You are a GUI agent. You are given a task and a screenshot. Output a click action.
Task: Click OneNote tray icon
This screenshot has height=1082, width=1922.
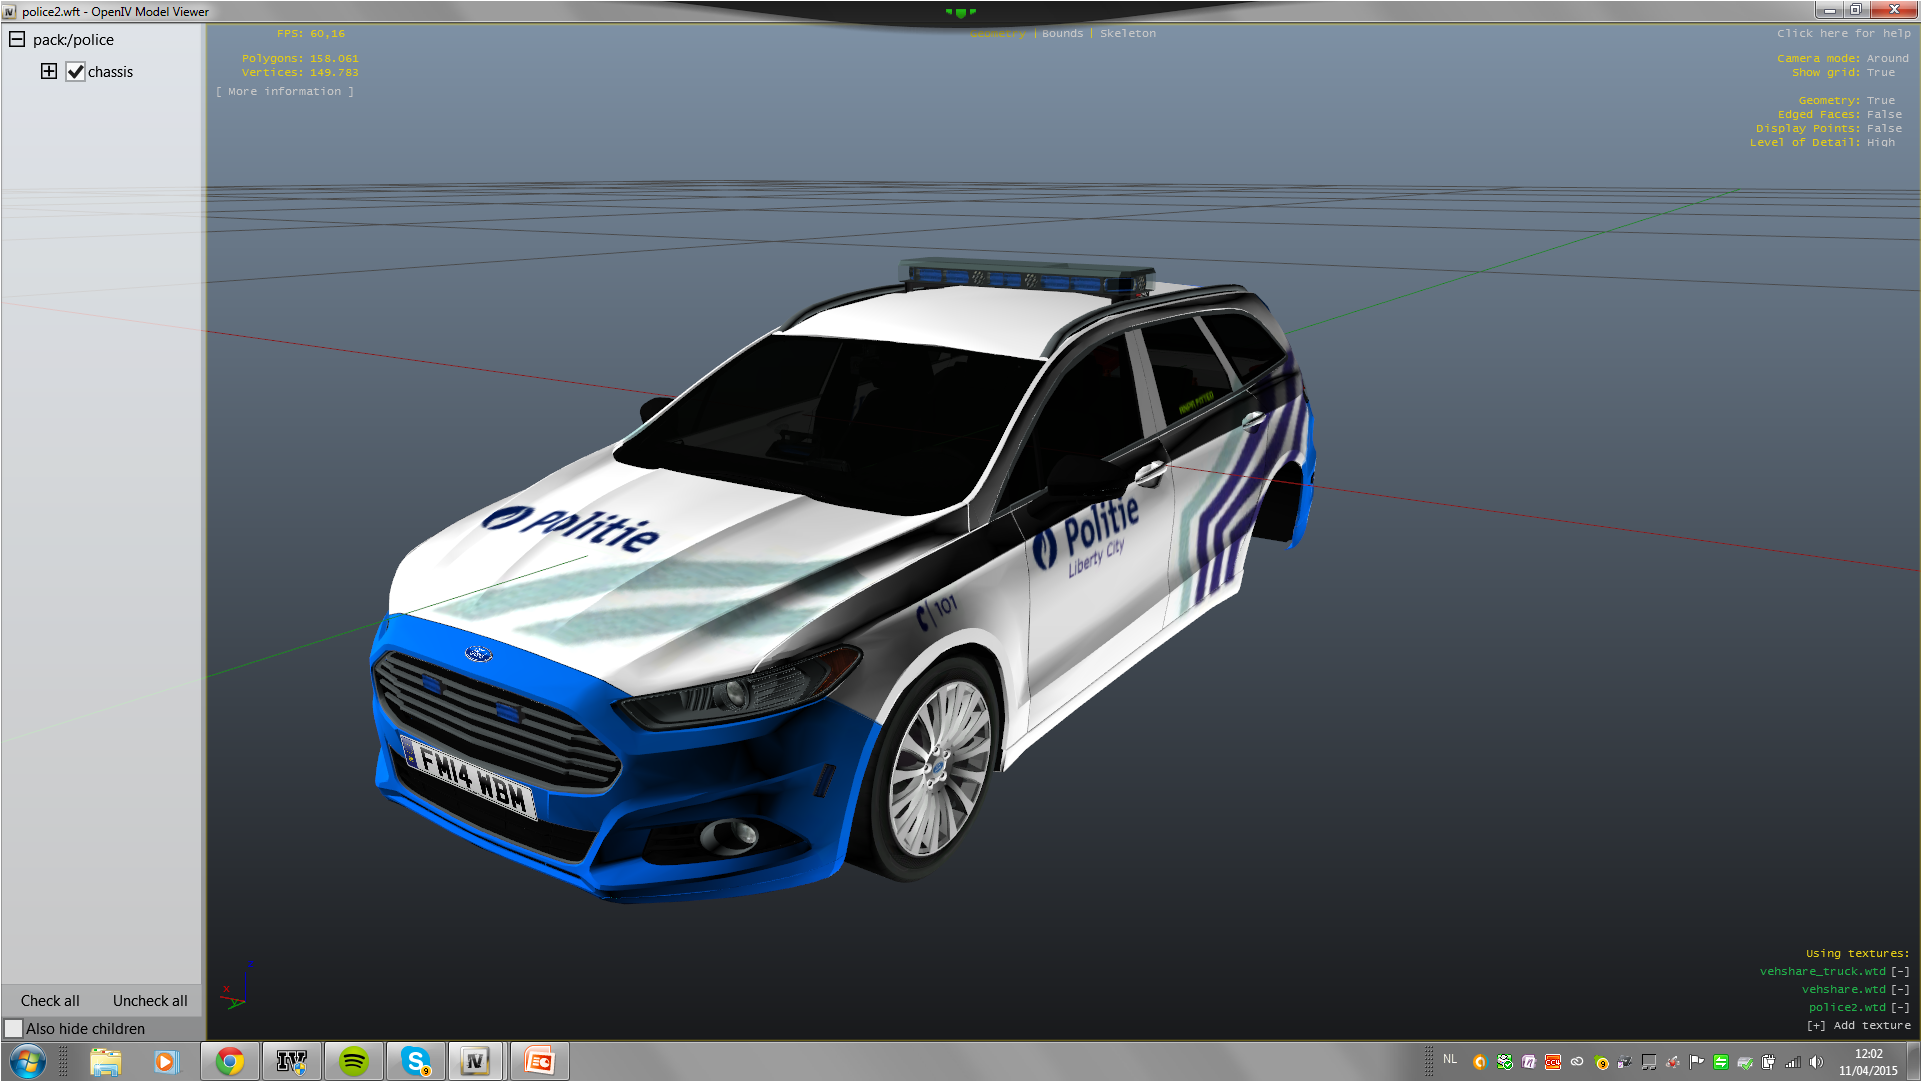tap(1528, 1062)
